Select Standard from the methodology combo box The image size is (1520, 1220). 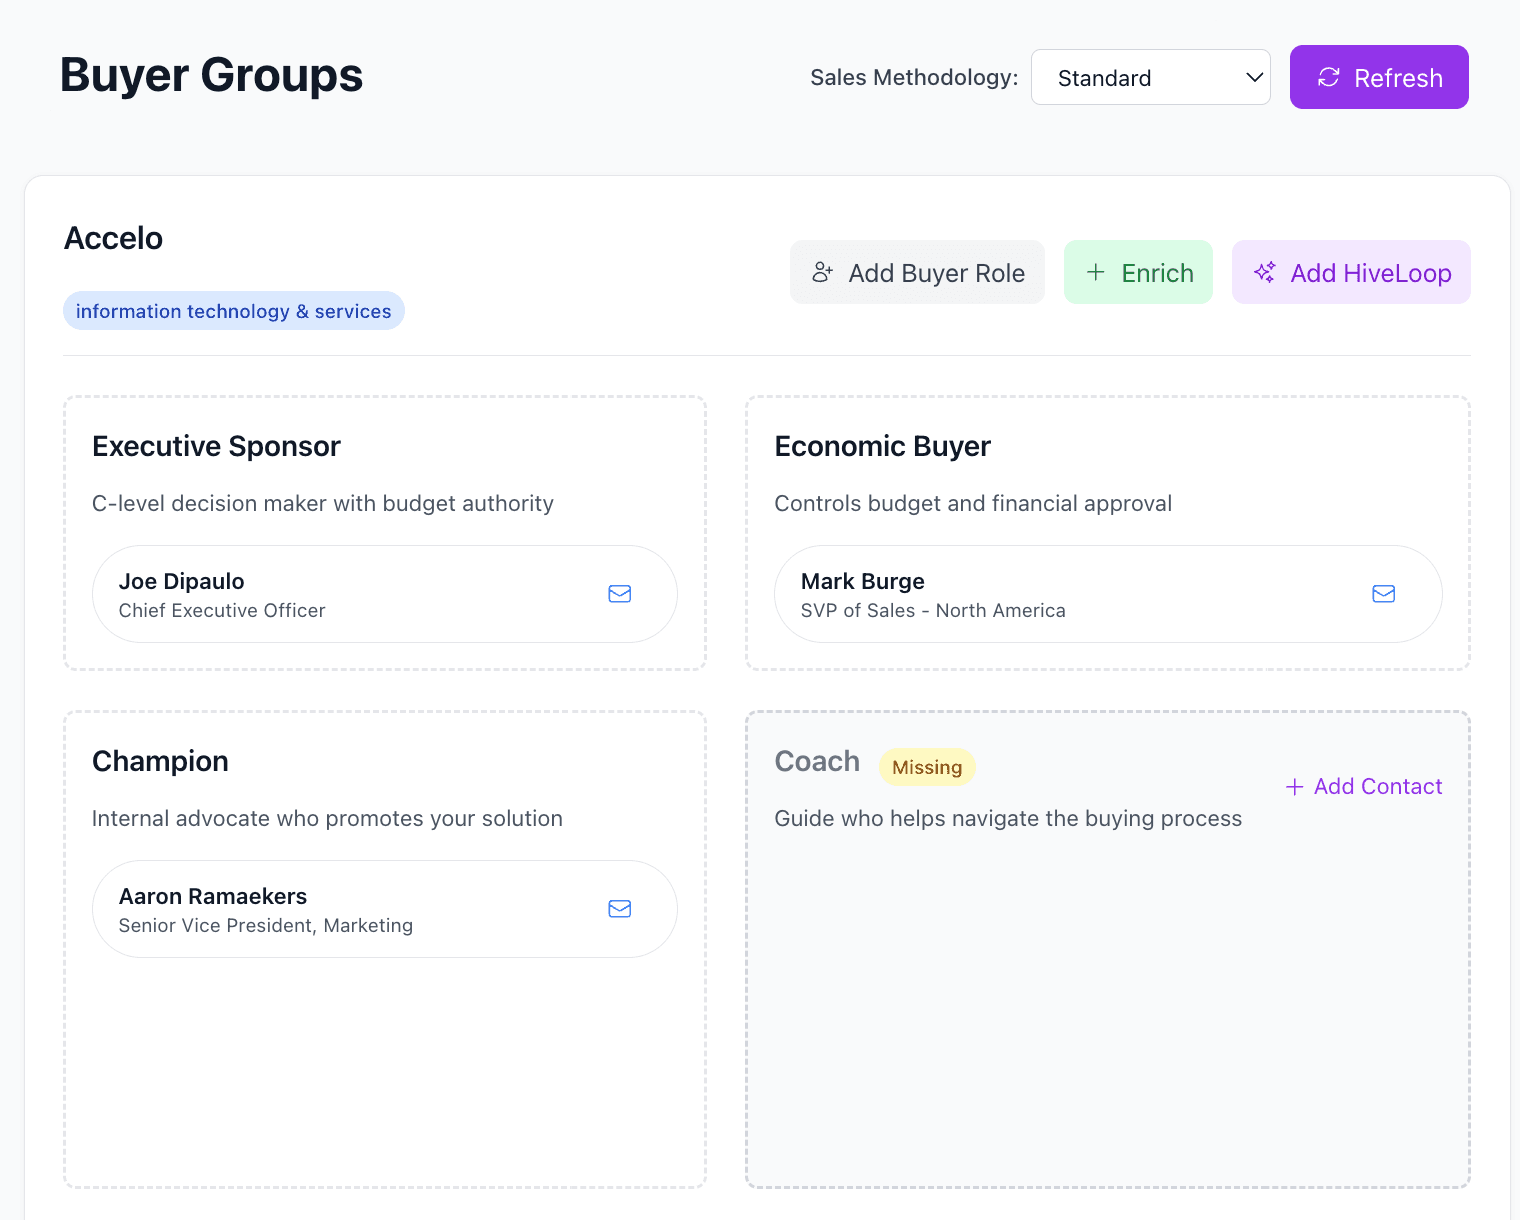coord(1150,77)
